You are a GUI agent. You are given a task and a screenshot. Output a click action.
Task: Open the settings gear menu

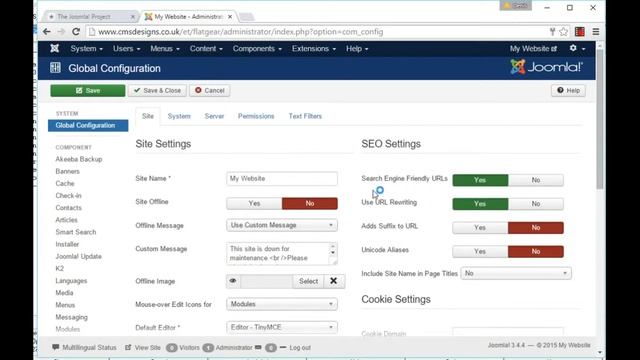click(577, 48)
